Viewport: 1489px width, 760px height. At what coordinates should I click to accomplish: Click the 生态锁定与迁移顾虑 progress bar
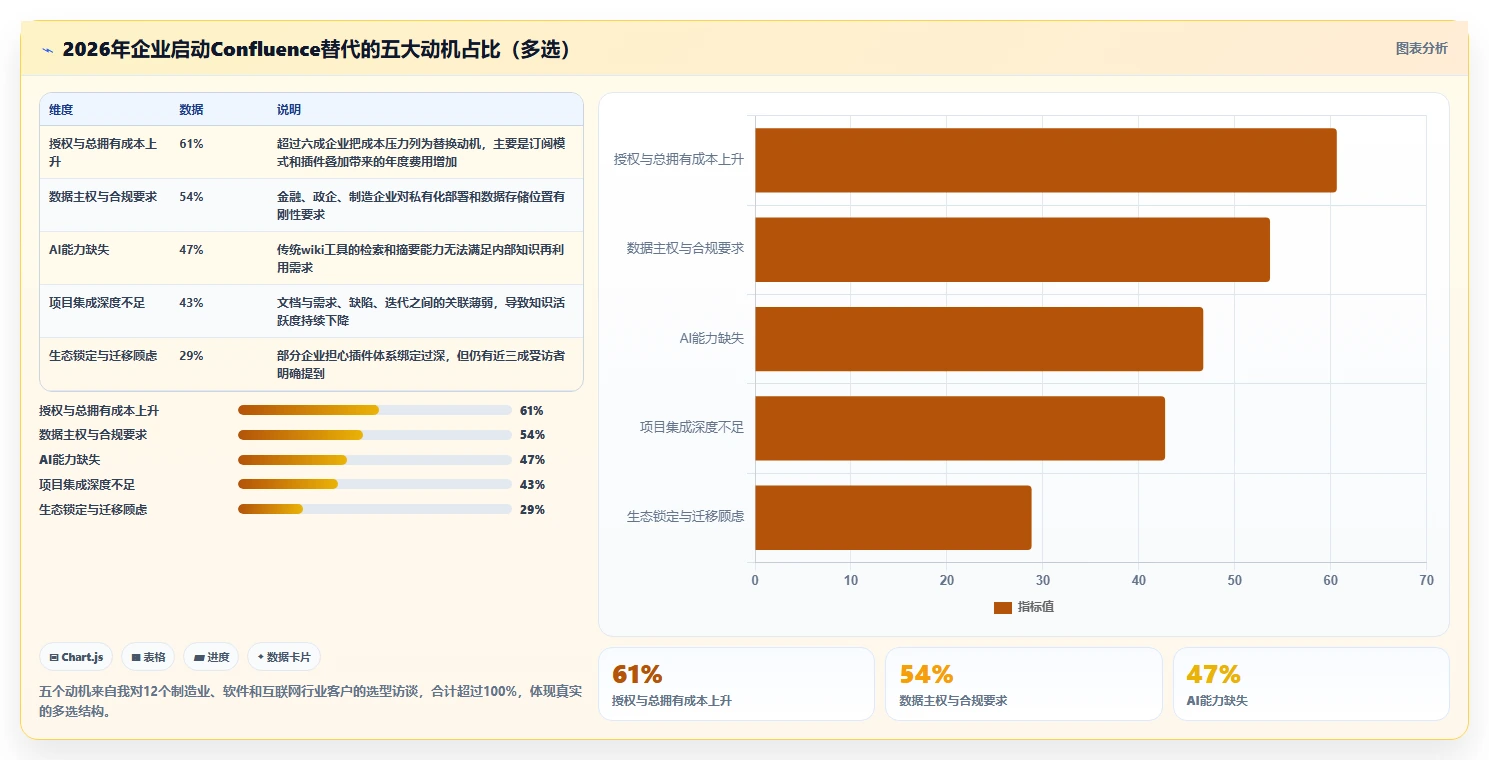tap(375, 510)
